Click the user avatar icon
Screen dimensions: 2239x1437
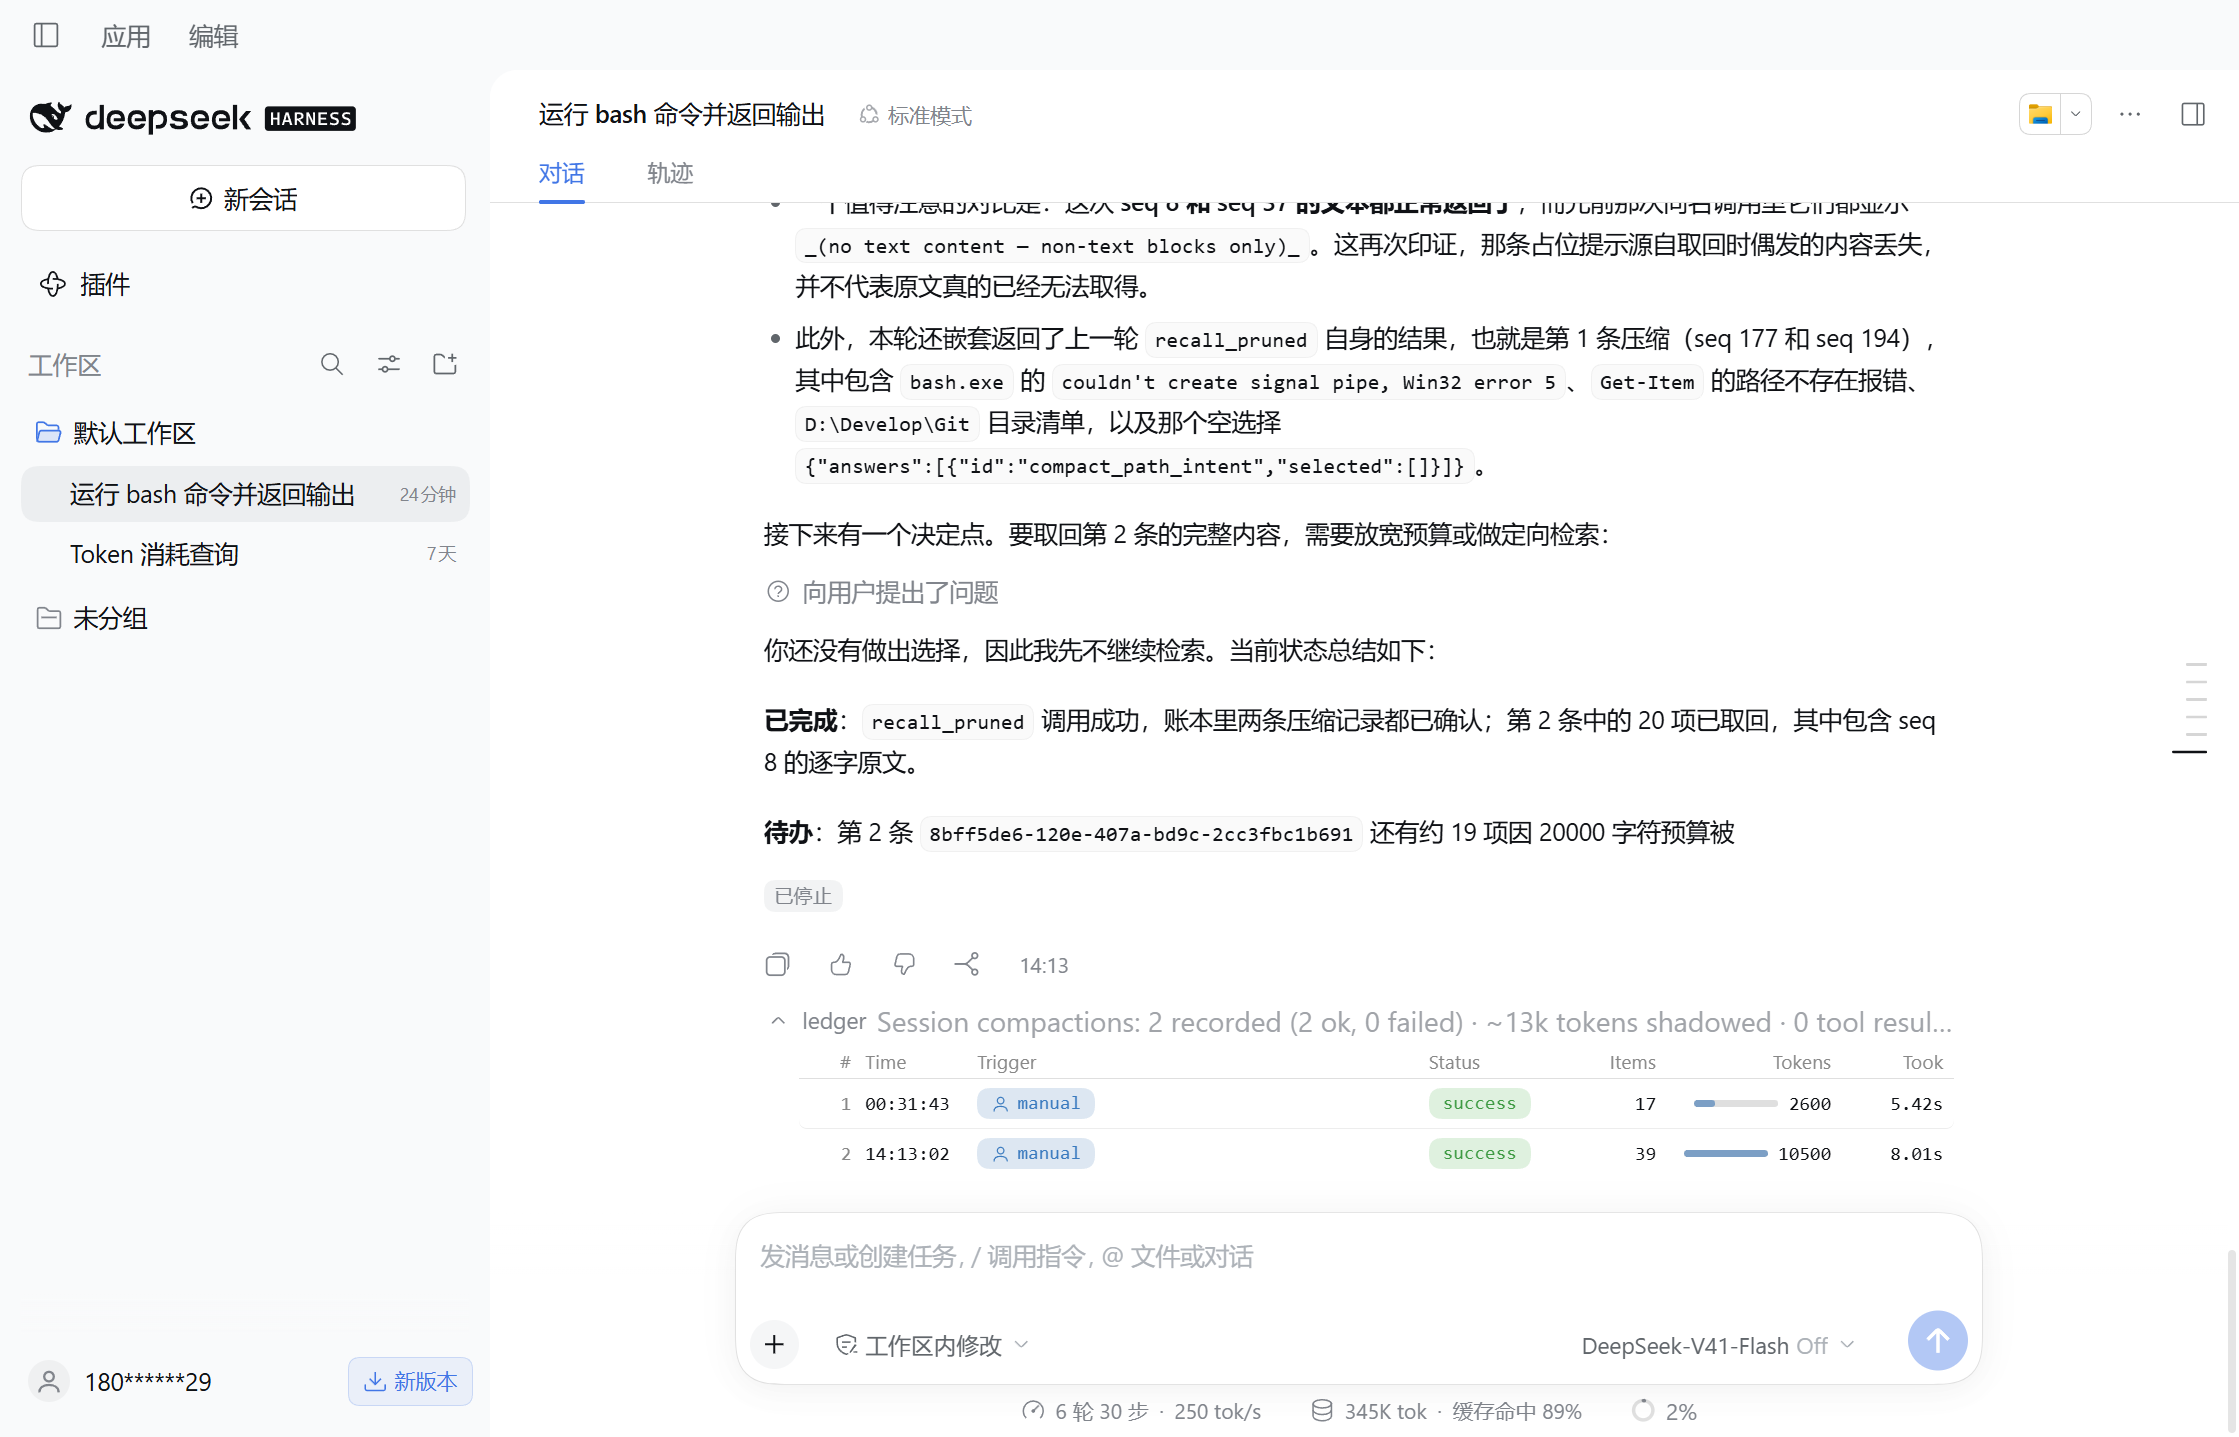[48, 1382]
